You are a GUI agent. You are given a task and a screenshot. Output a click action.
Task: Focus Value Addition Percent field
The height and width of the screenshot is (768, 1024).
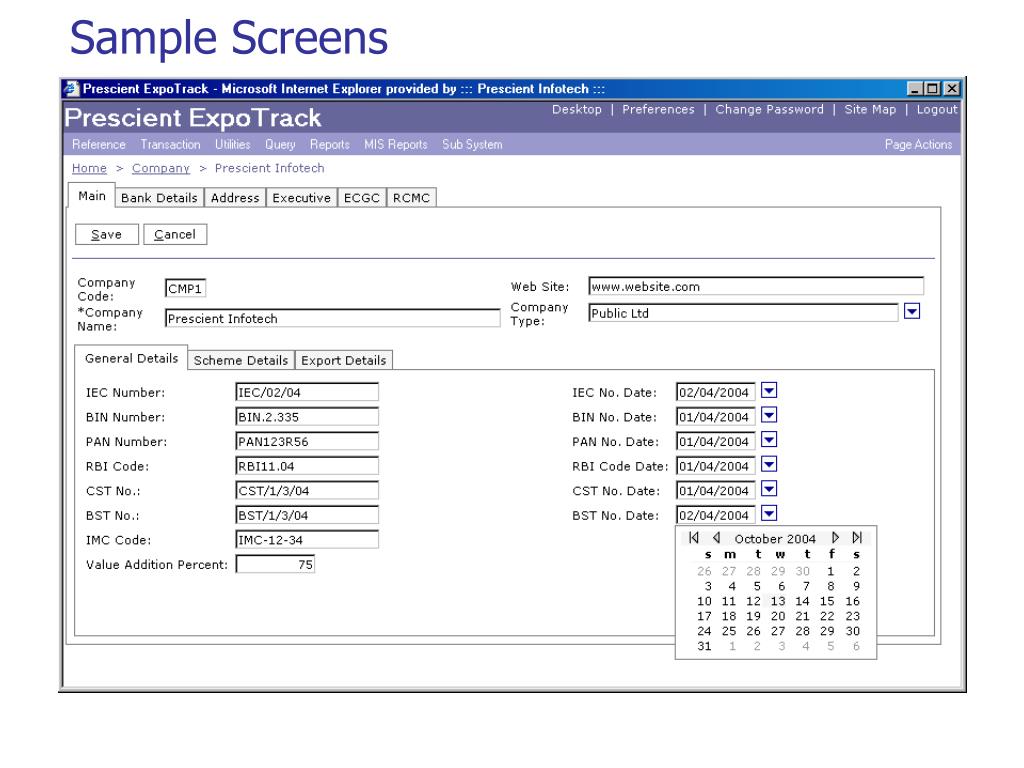pyautogui.click(x=275, y=564)
